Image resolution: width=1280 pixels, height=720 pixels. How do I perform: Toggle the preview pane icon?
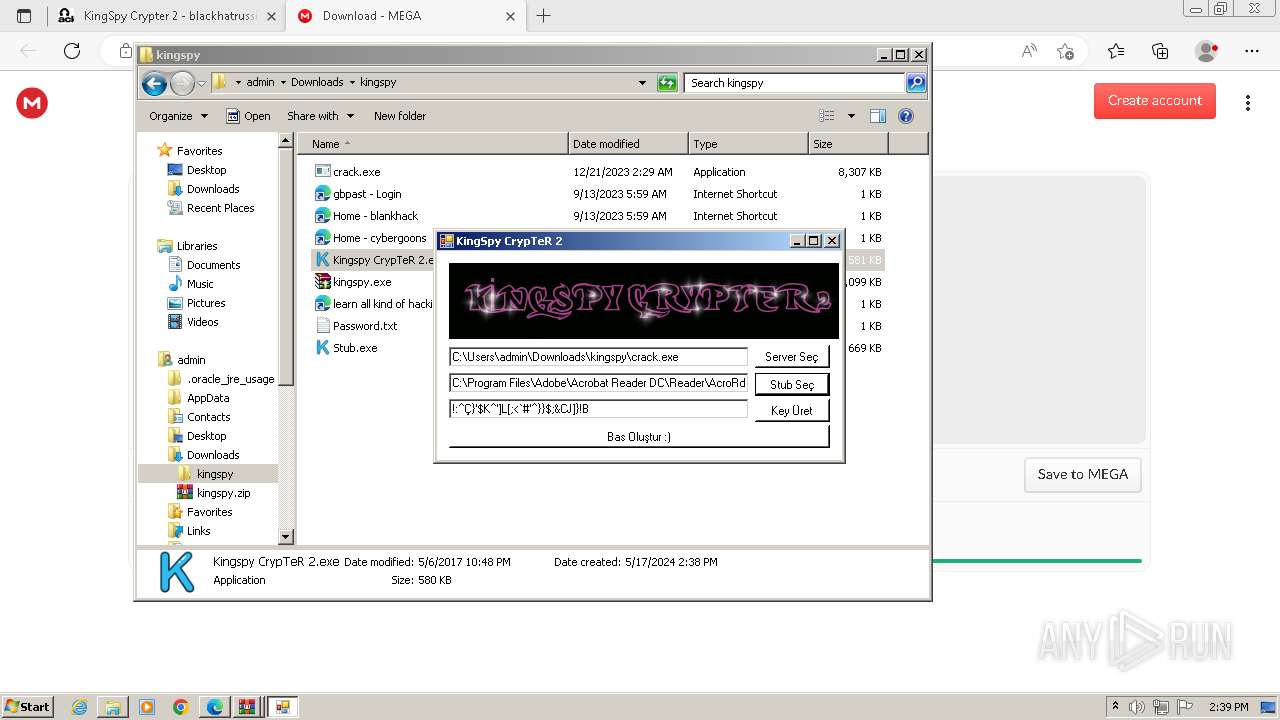point(878,116)
